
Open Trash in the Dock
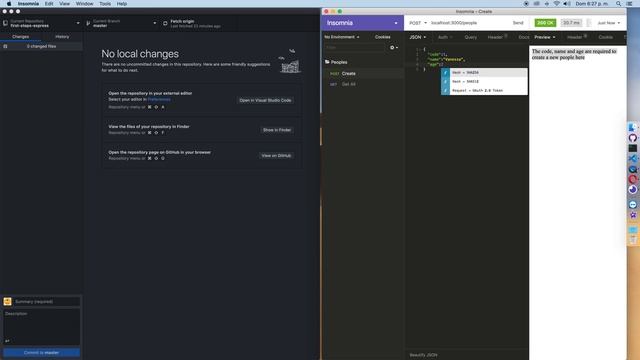(633, 240)
